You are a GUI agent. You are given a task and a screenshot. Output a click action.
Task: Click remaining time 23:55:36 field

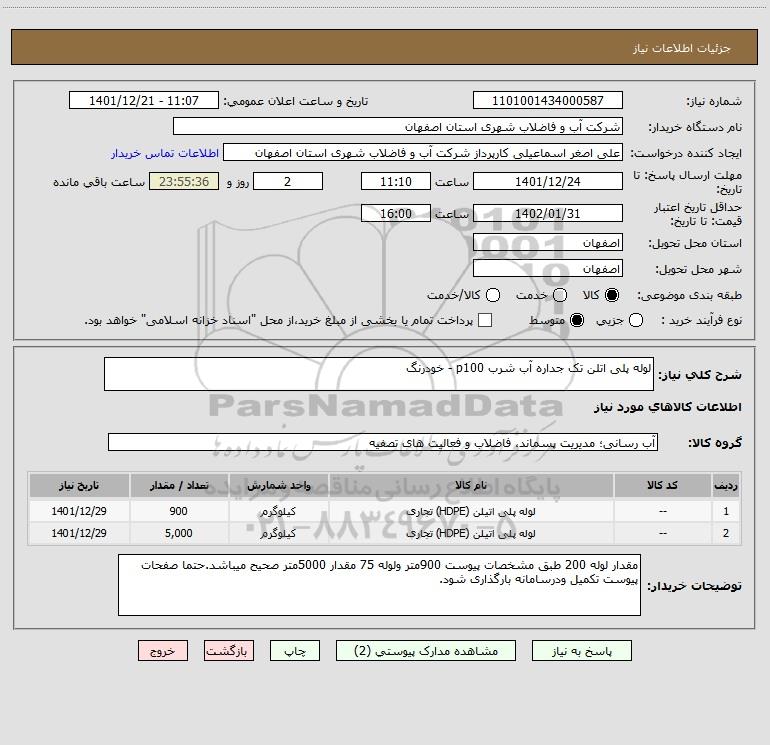click(184, 181)
